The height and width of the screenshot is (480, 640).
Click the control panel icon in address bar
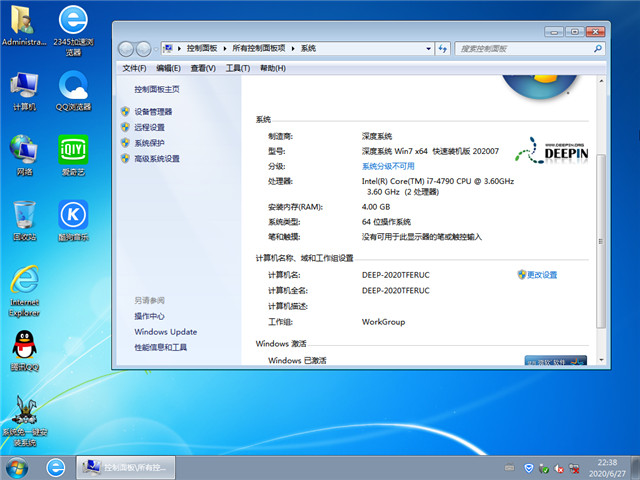(x=168, y=49)
